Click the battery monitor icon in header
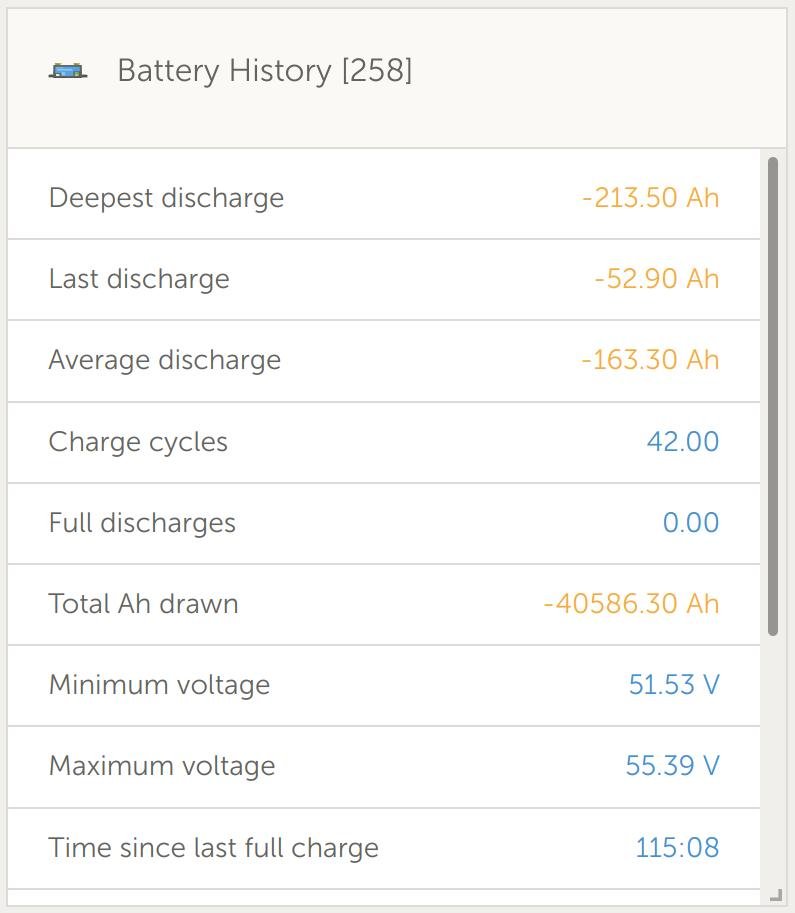Viewport: 795px width, 913px height. click(68, 71)
